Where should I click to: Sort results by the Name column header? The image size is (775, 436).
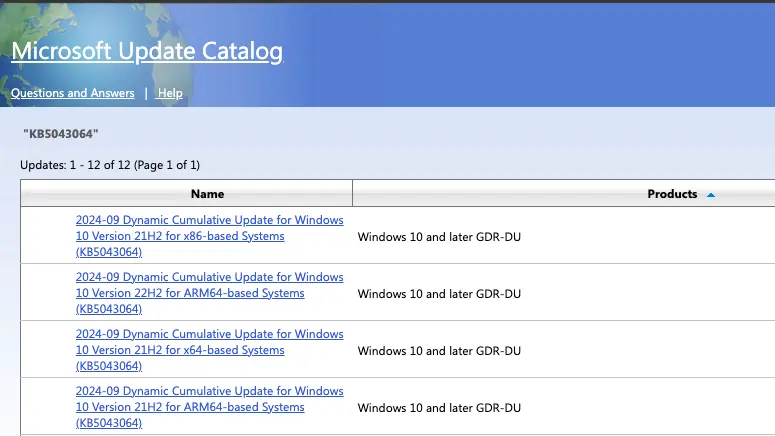pos(207,194)
